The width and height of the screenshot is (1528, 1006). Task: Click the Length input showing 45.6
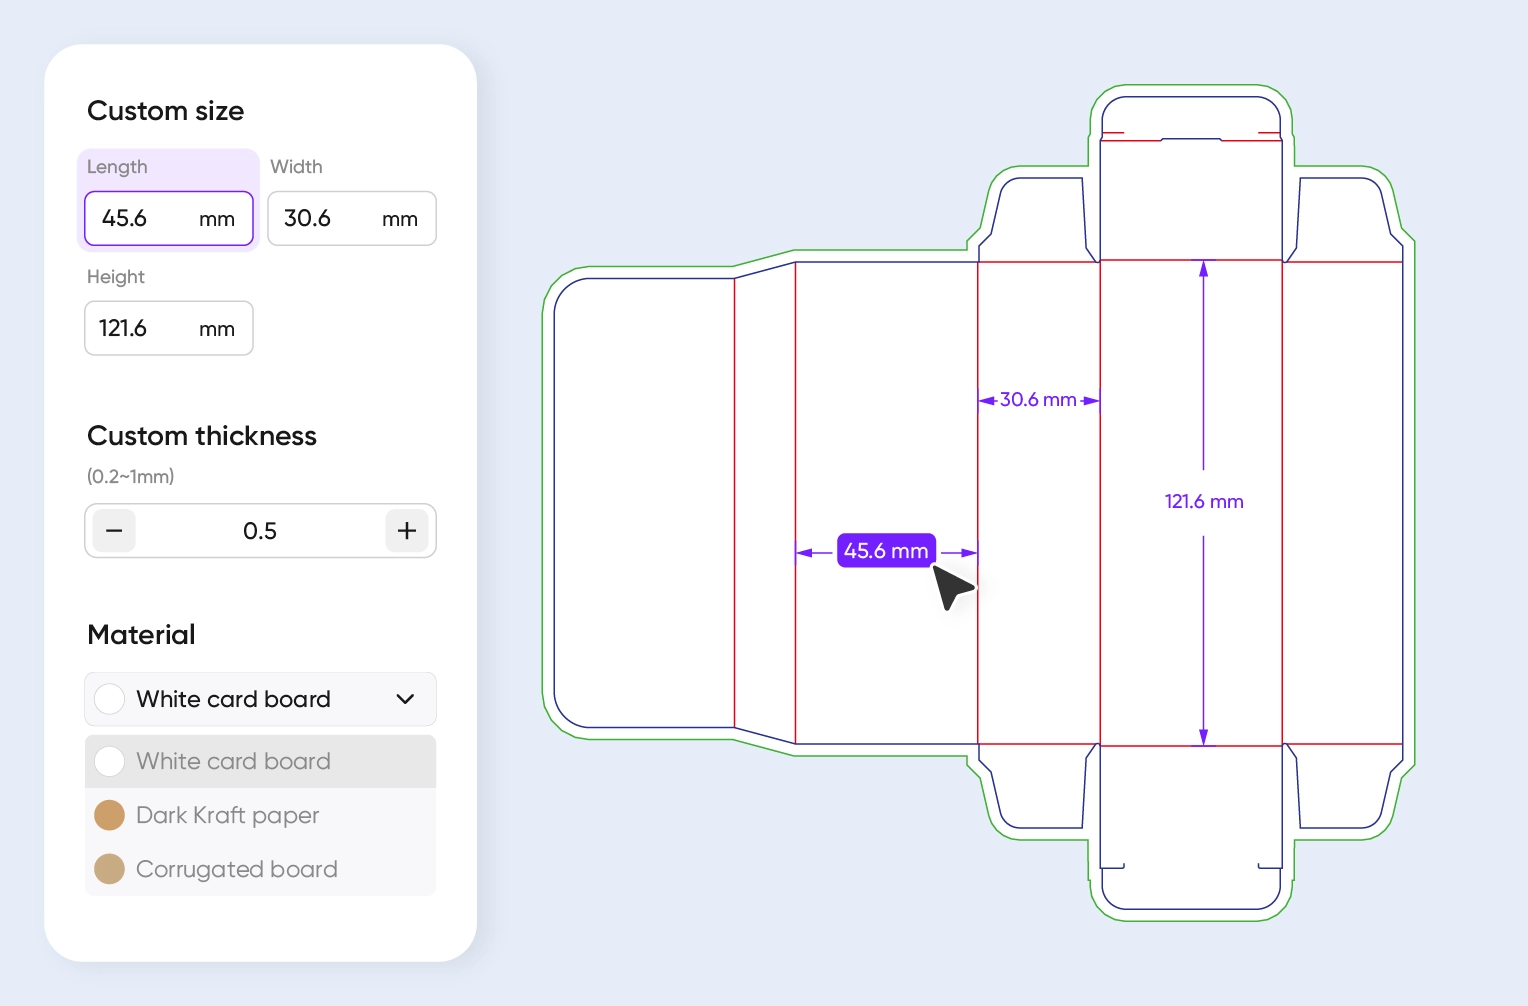(x=167, y=218)
